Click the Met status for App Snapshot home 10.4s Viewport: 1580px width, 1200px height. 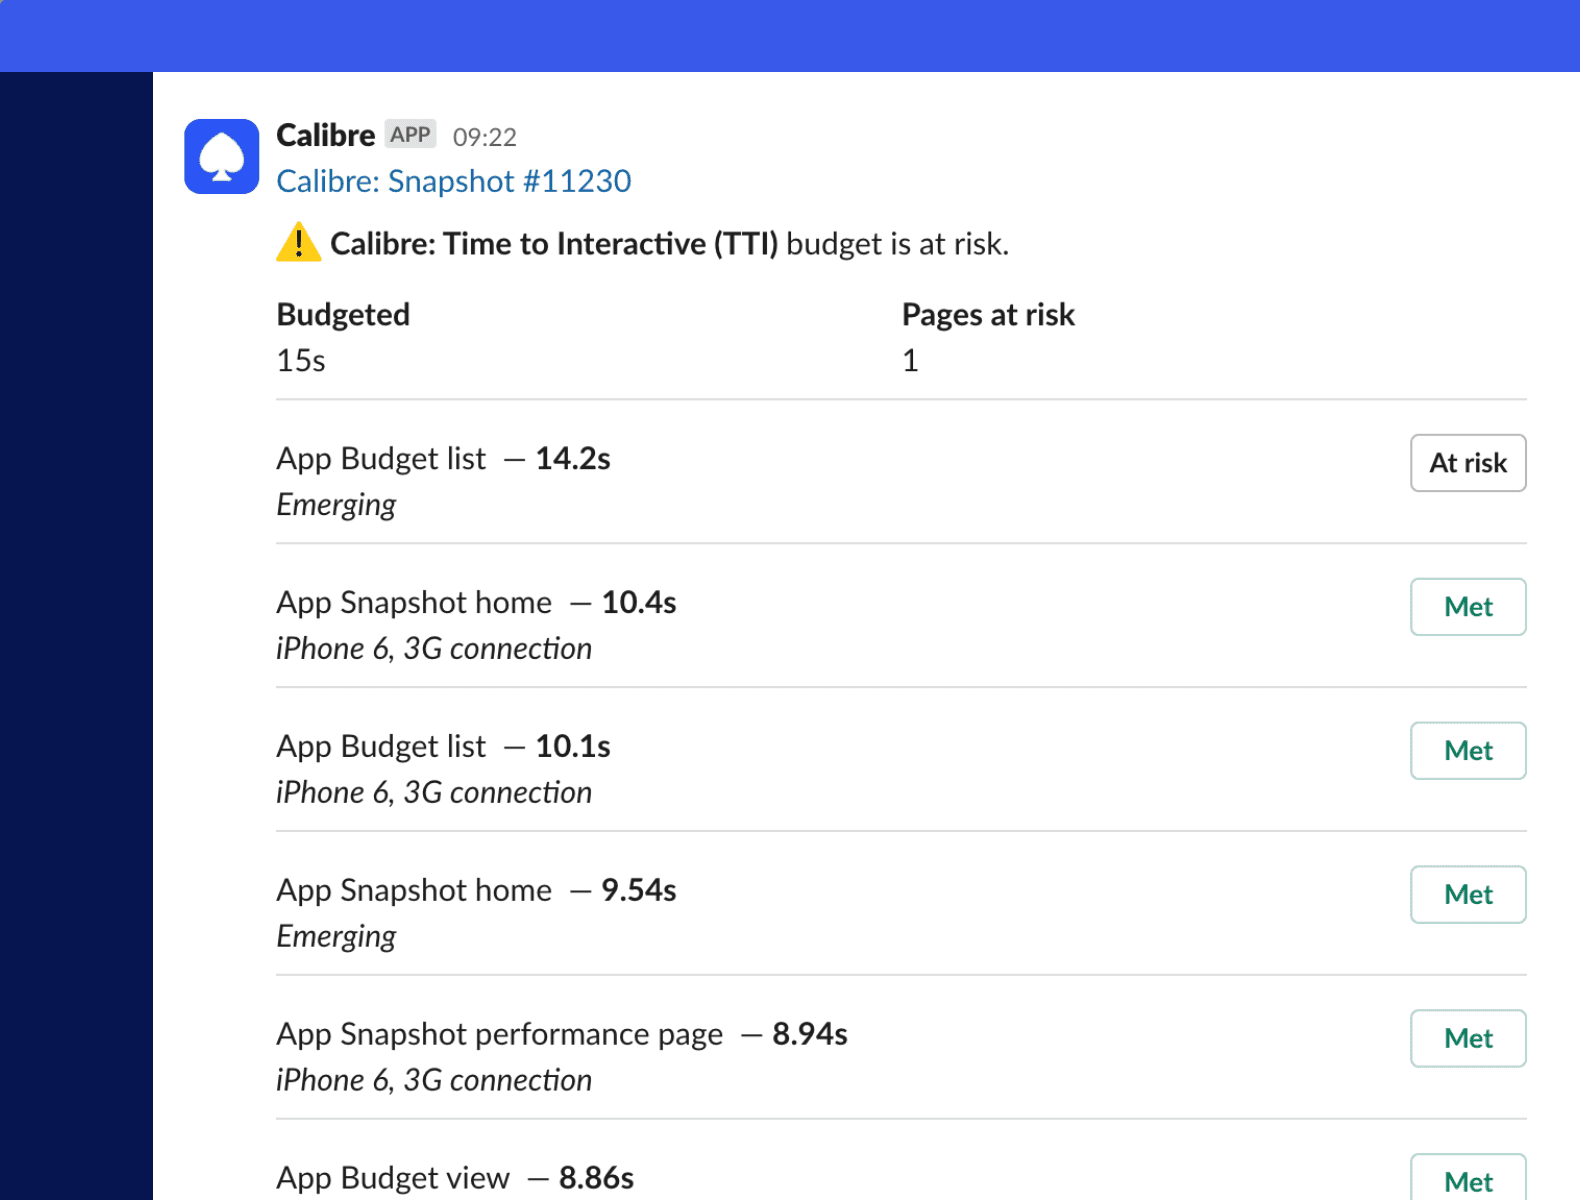pyautogui.click(x=1467, y=607)
